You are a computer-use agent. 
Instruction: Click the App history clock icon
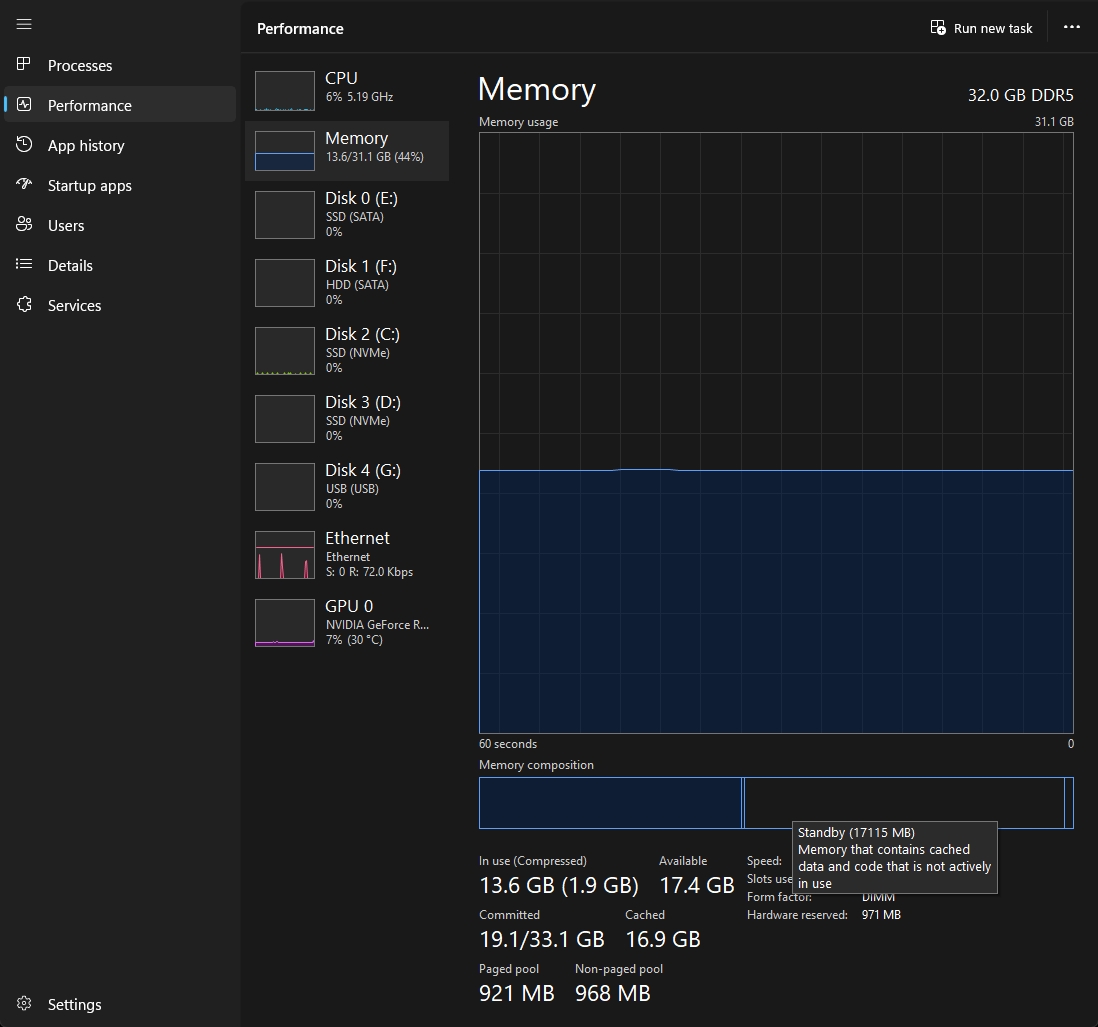click(x=24, y=144)
